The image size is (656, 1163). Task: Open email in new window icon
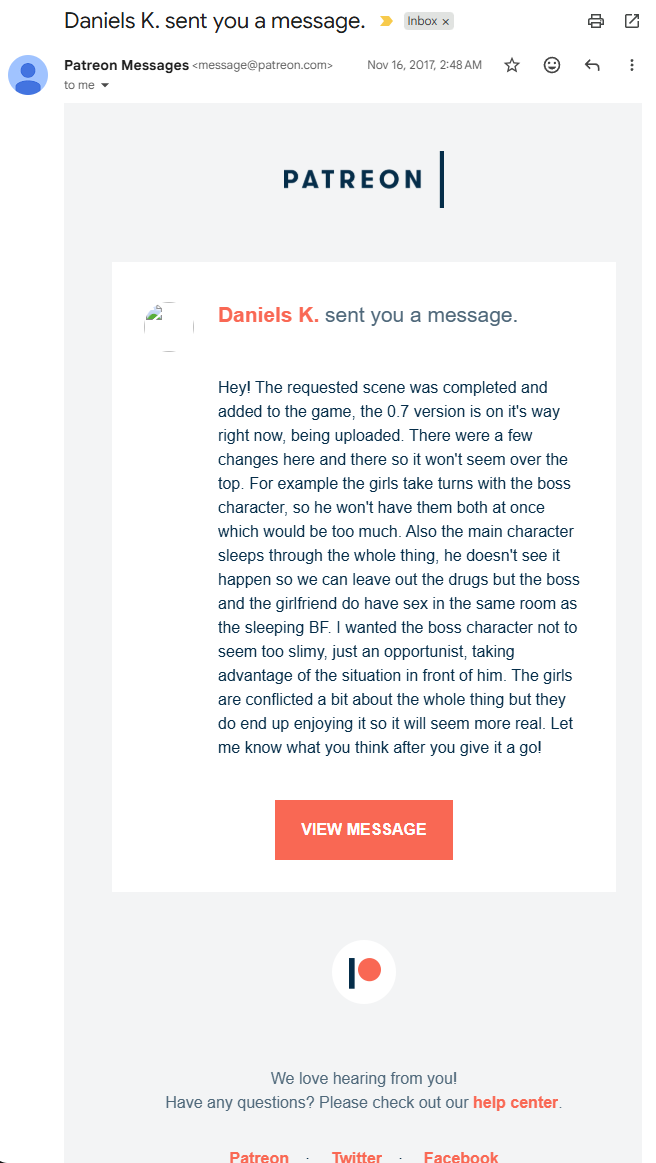point(631,21)
